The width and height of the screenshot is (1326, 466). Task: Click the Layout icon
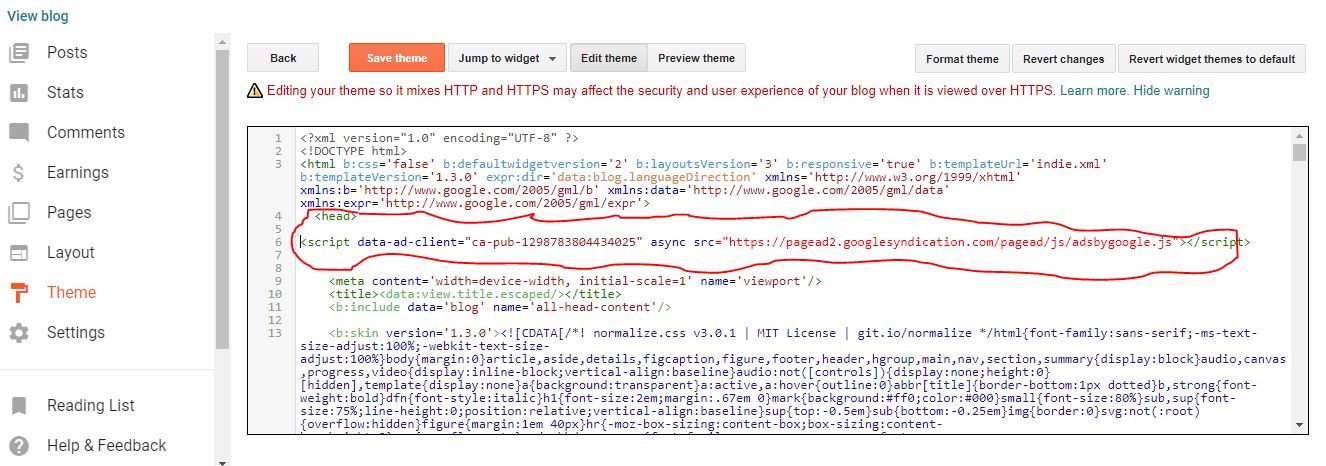click(x=19, y=252)
